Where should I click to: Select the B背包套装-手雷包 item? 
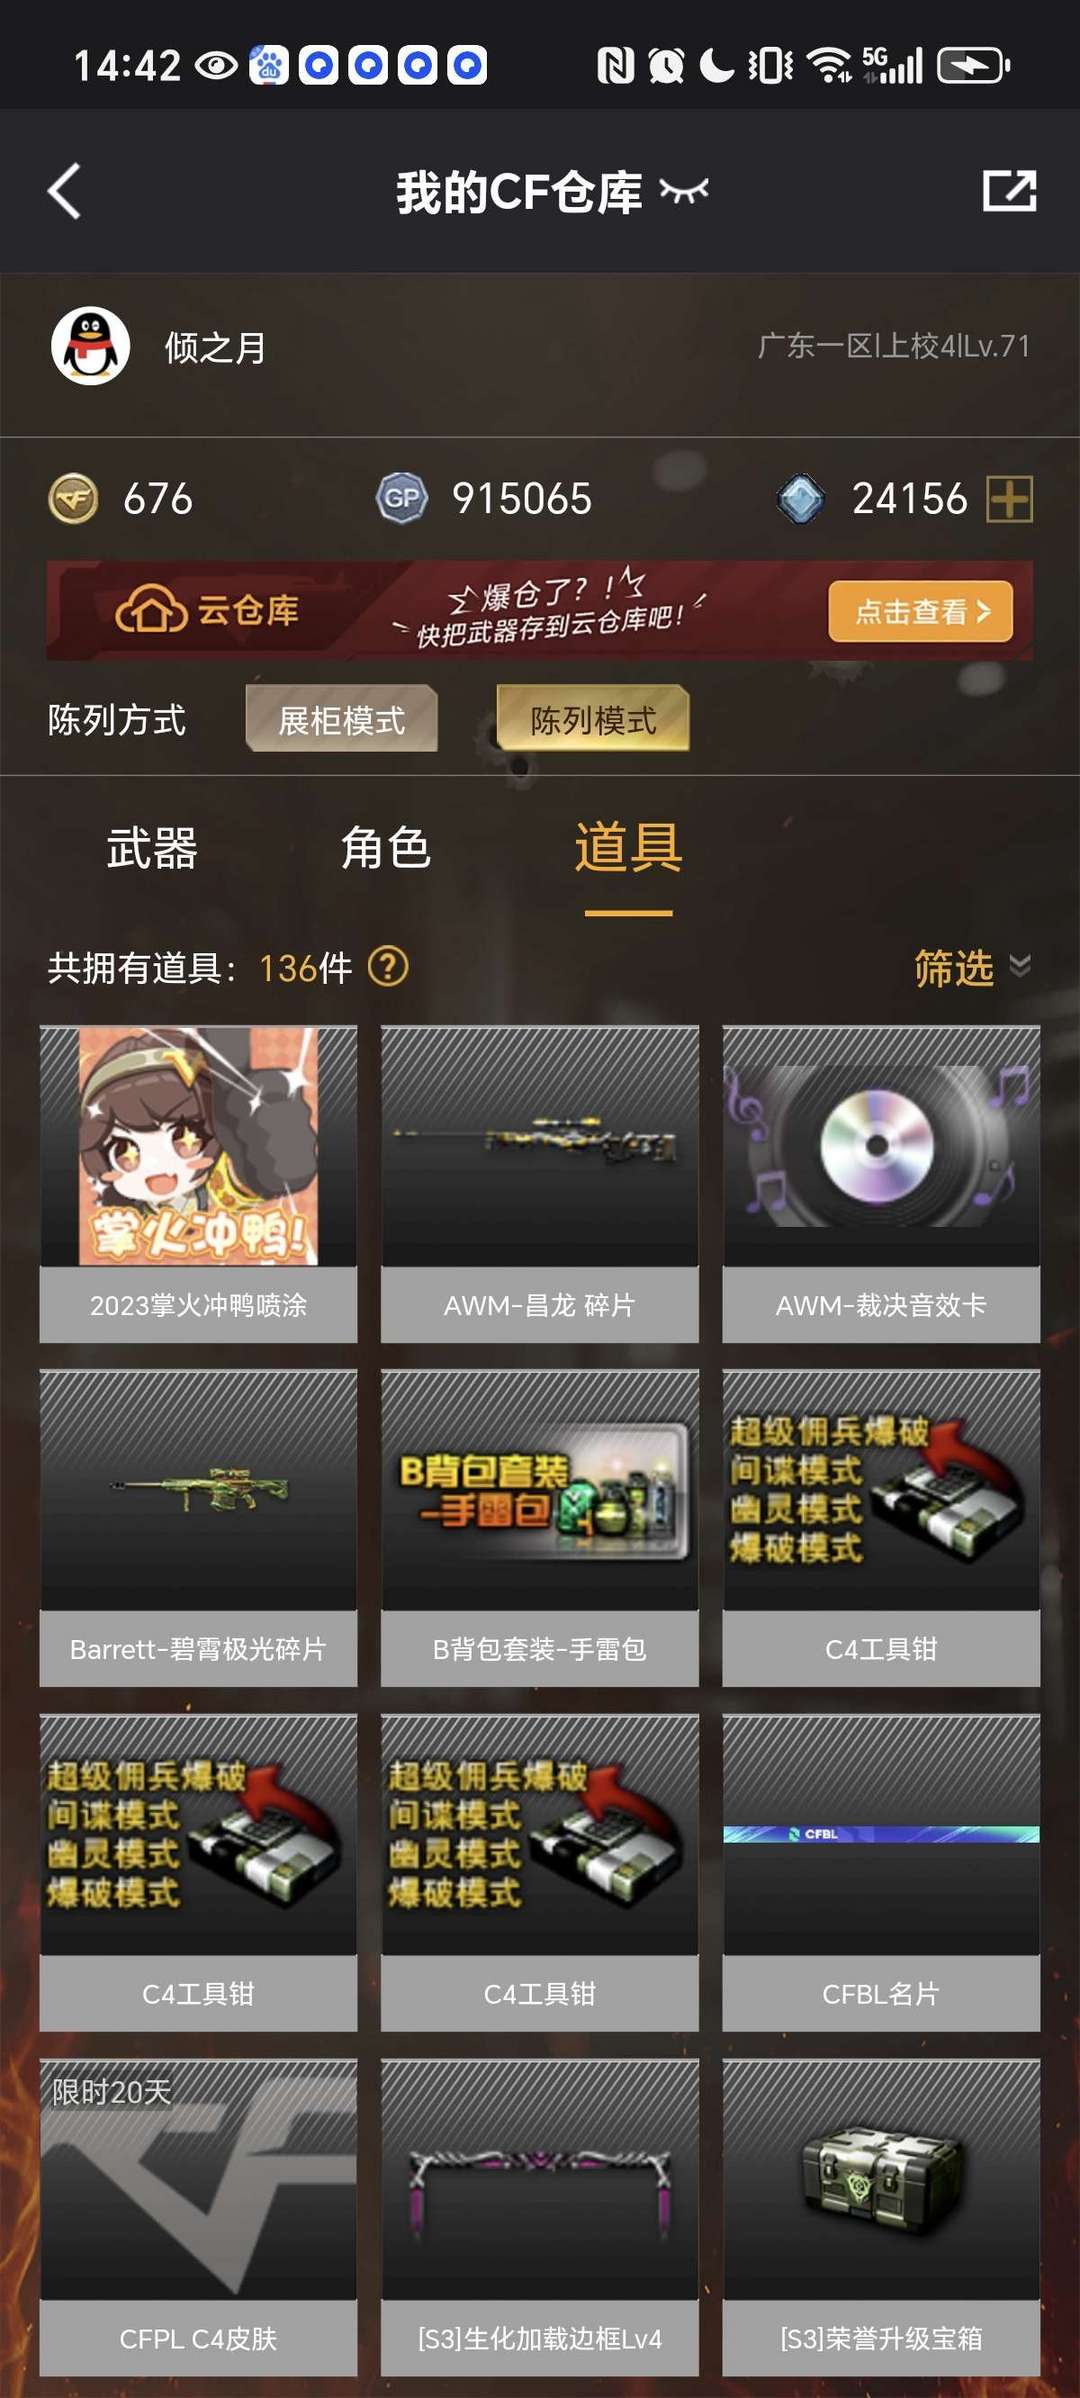[x=540, y=1528]
